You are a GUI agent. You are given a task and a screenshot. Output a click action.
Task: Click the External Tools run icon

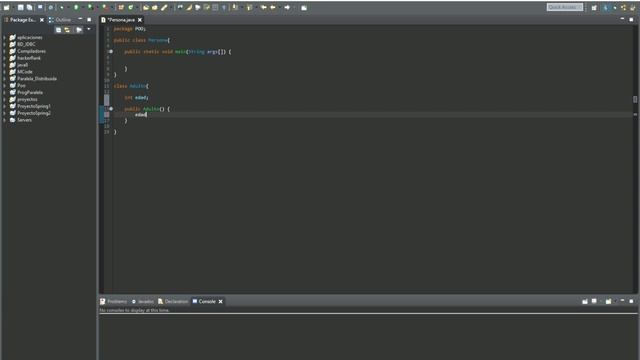click(104, 7)
